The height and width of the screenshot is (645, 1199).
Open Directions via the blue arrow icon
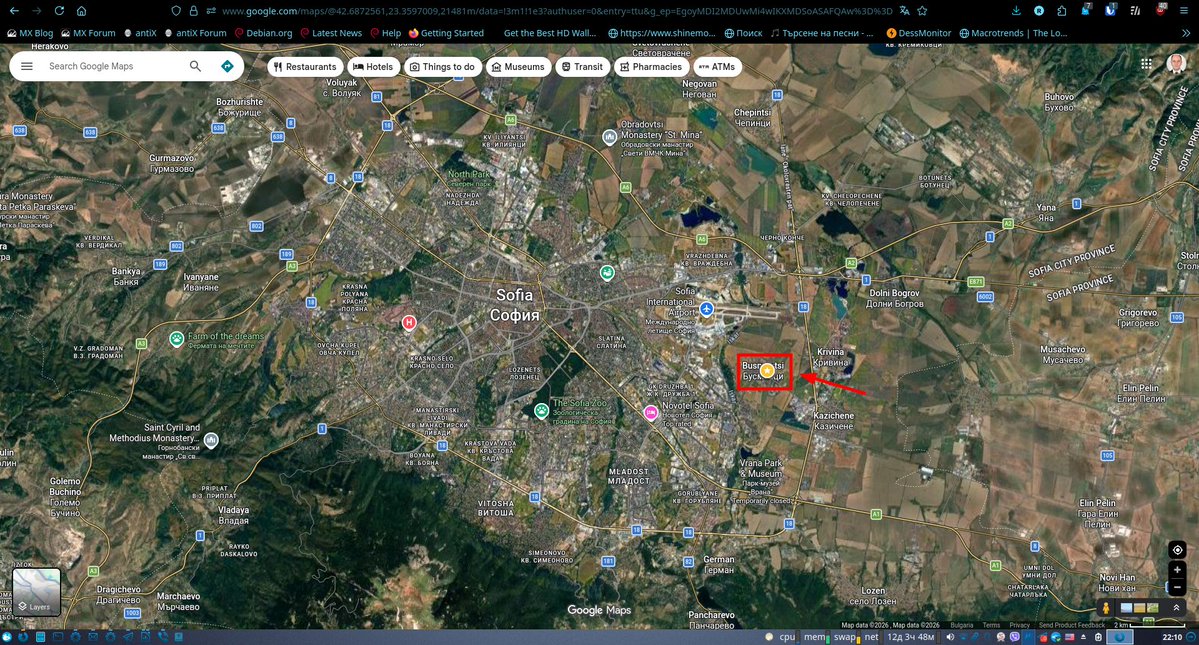227,66
